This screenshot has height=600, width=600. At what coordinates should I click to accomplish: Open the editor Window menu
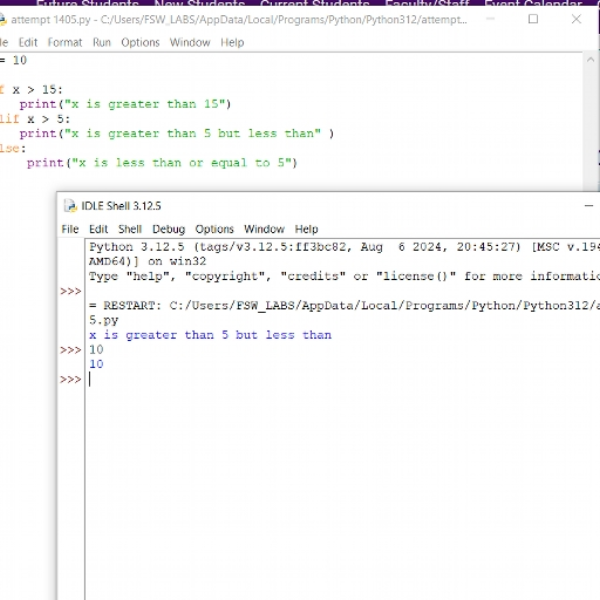click(x=190, y=42)
